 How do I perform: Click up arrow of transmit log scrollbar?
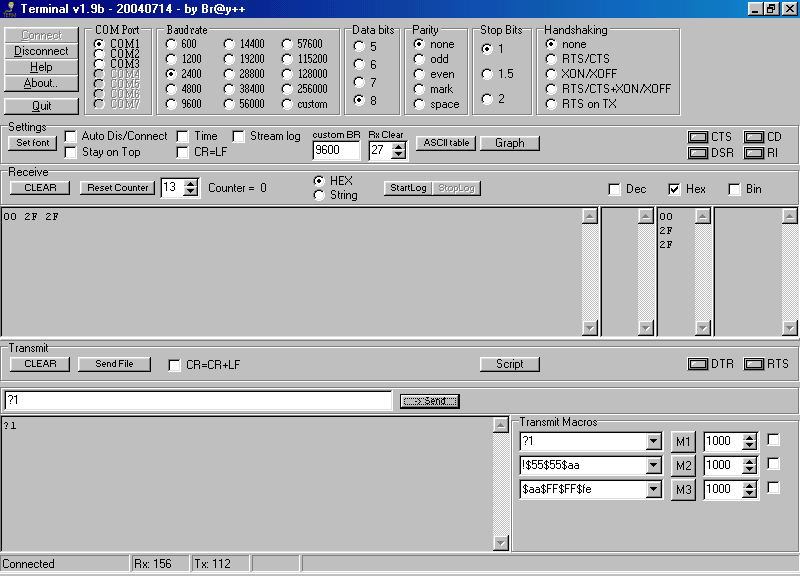(x=501, y=425)
